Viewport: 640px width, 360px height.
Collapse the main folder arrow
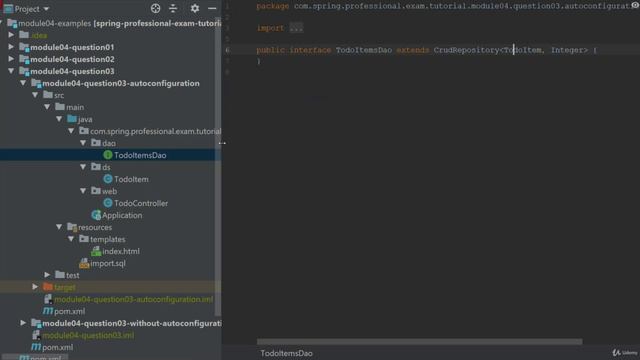47,107
